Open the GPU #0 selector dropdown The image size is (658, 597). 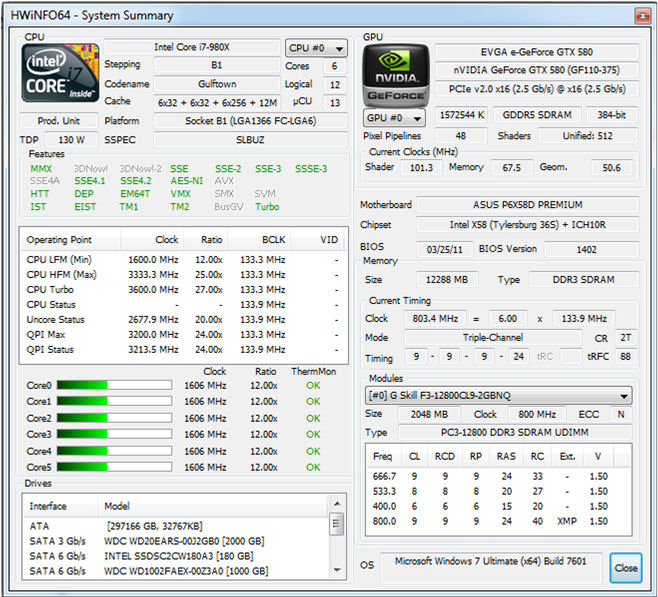point(392,118)
